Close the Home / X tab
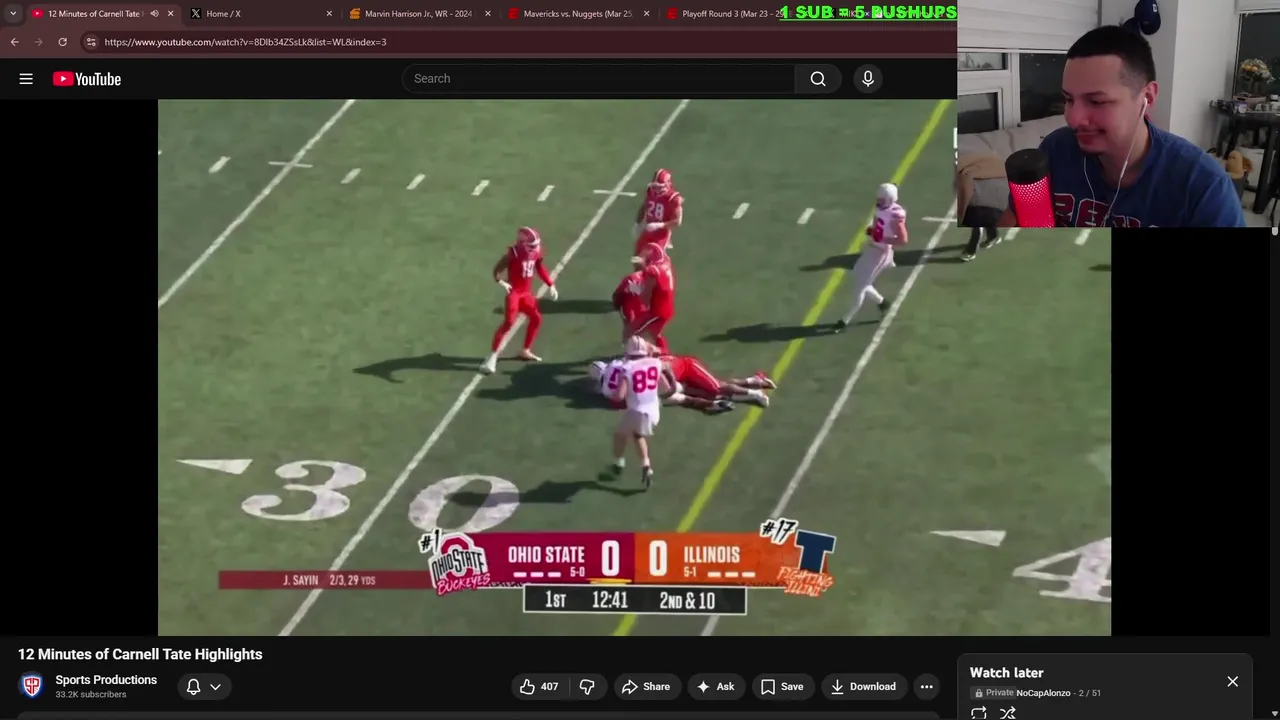The width and height of the screenshot is (1280, 720). tap(329, 14)
